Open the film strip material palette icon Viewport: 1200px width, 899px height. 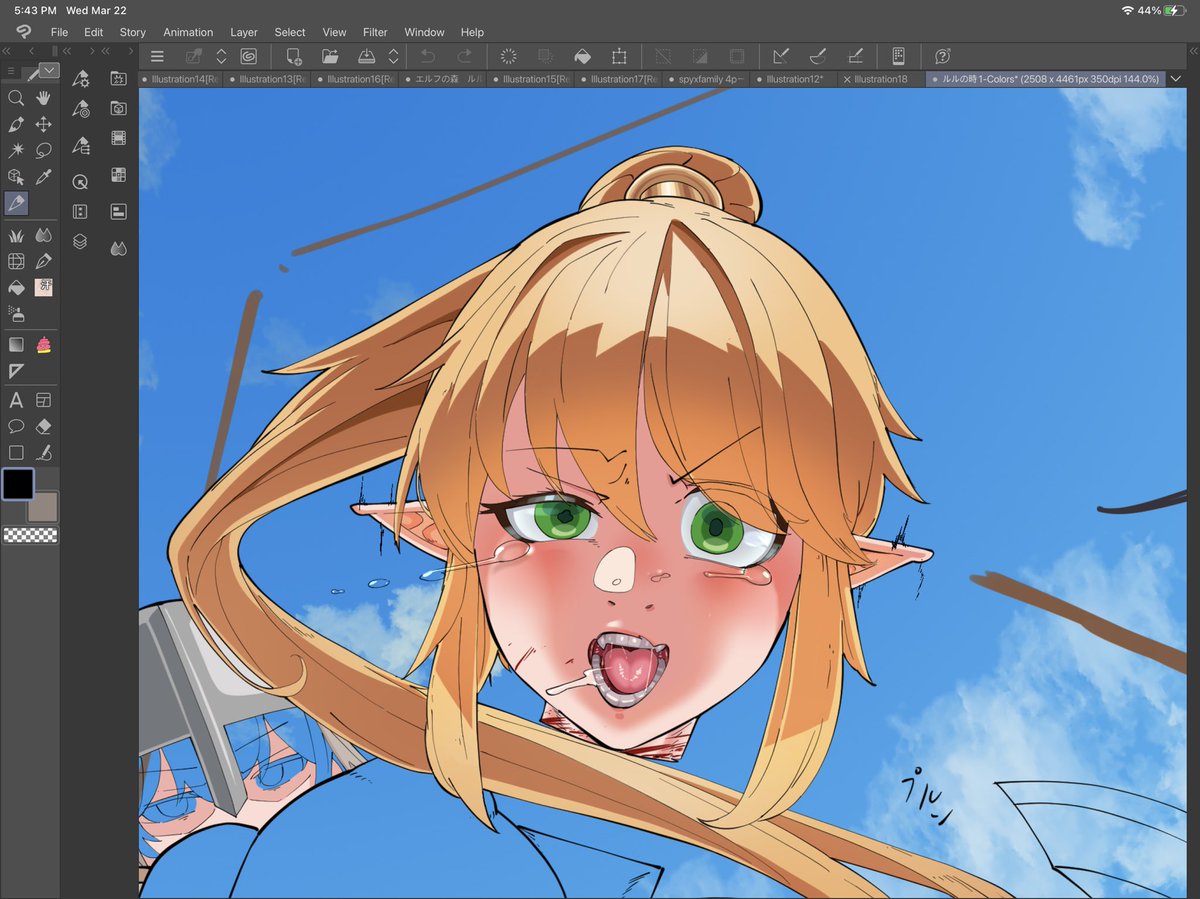pos(119,139)
